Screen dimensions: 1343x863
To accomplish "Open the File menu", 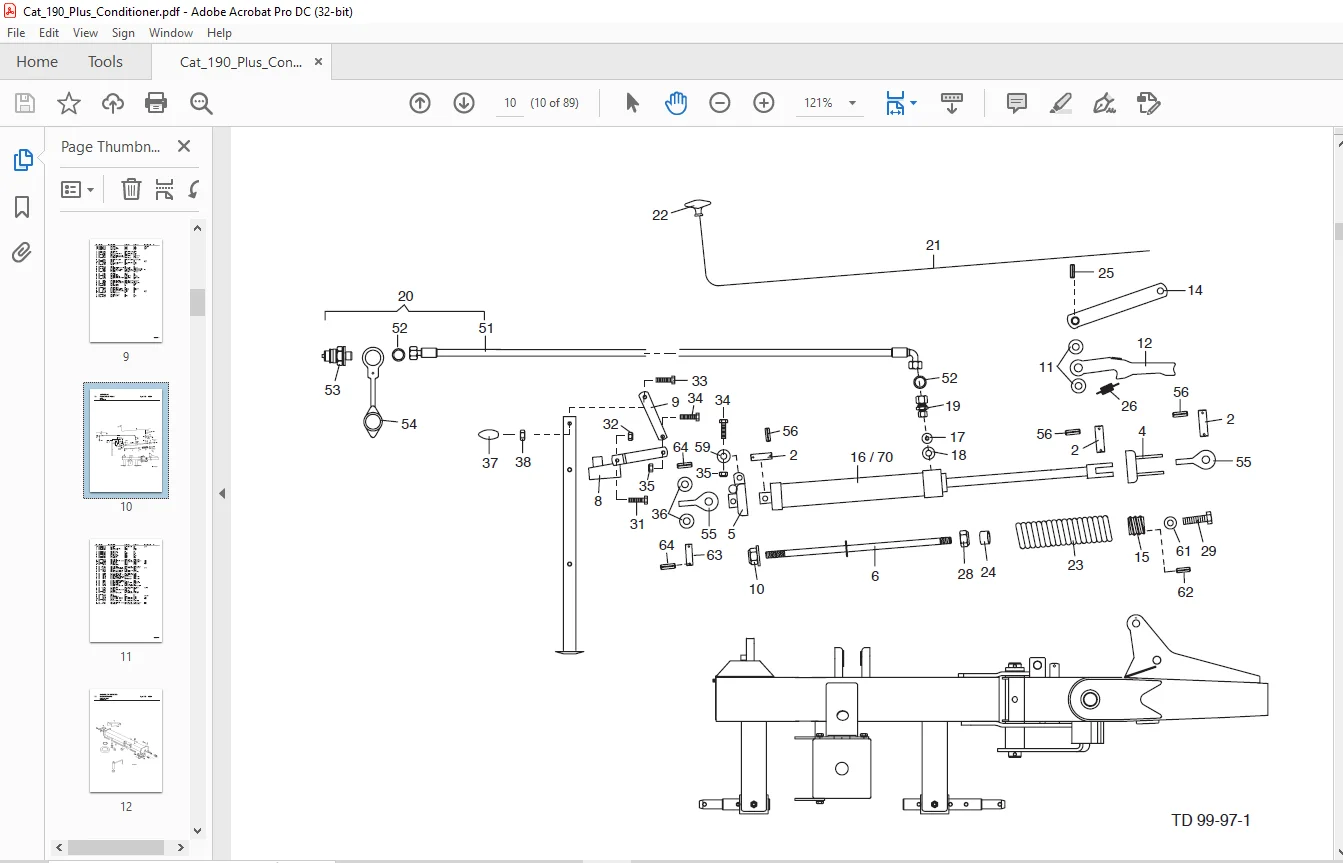I will tap(16, 33).
